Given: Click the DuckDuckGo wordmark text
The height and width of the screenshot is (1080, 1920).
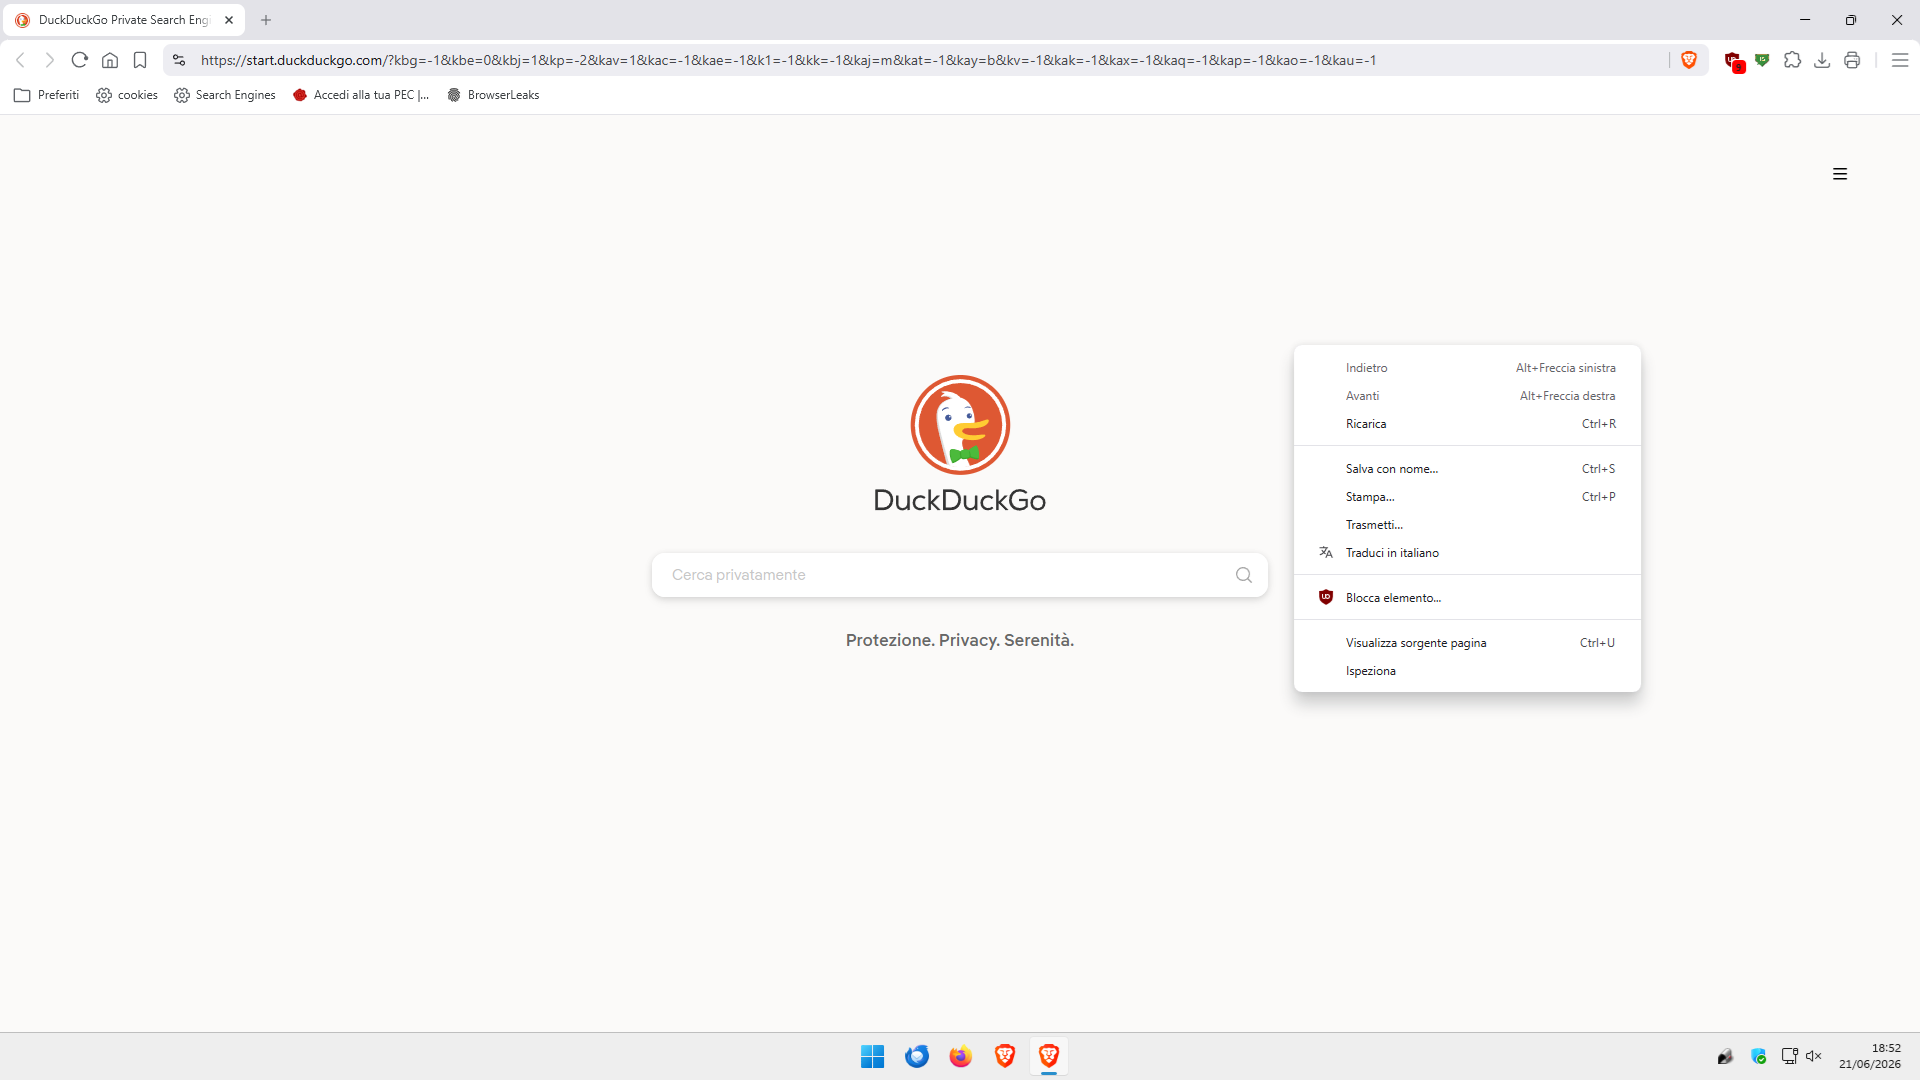Looking at the screenshot, I should (960, 500).
